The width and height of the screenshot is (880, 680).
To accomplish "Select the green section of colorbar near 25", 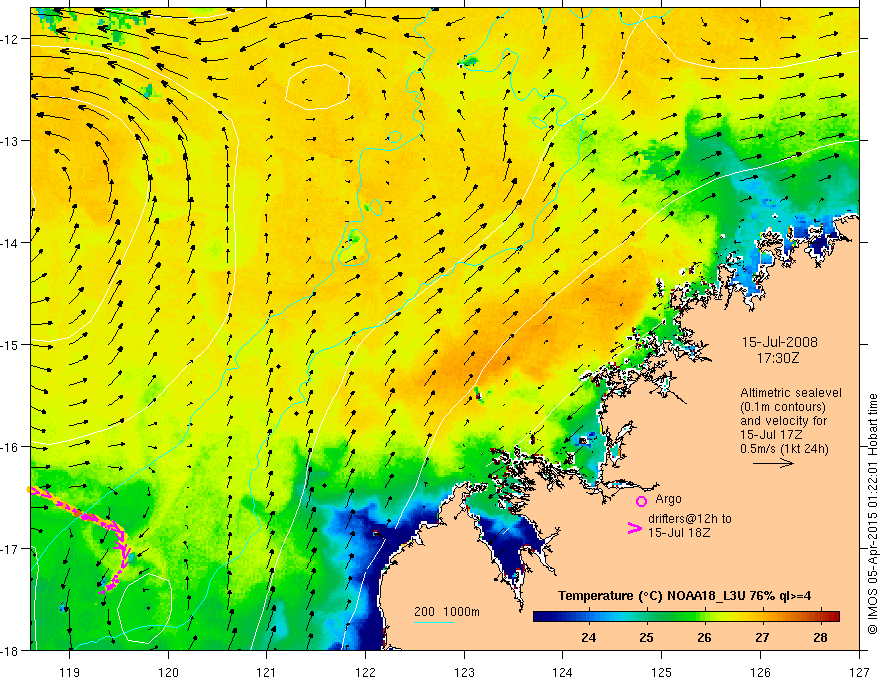I will click(x=647, y=616).
